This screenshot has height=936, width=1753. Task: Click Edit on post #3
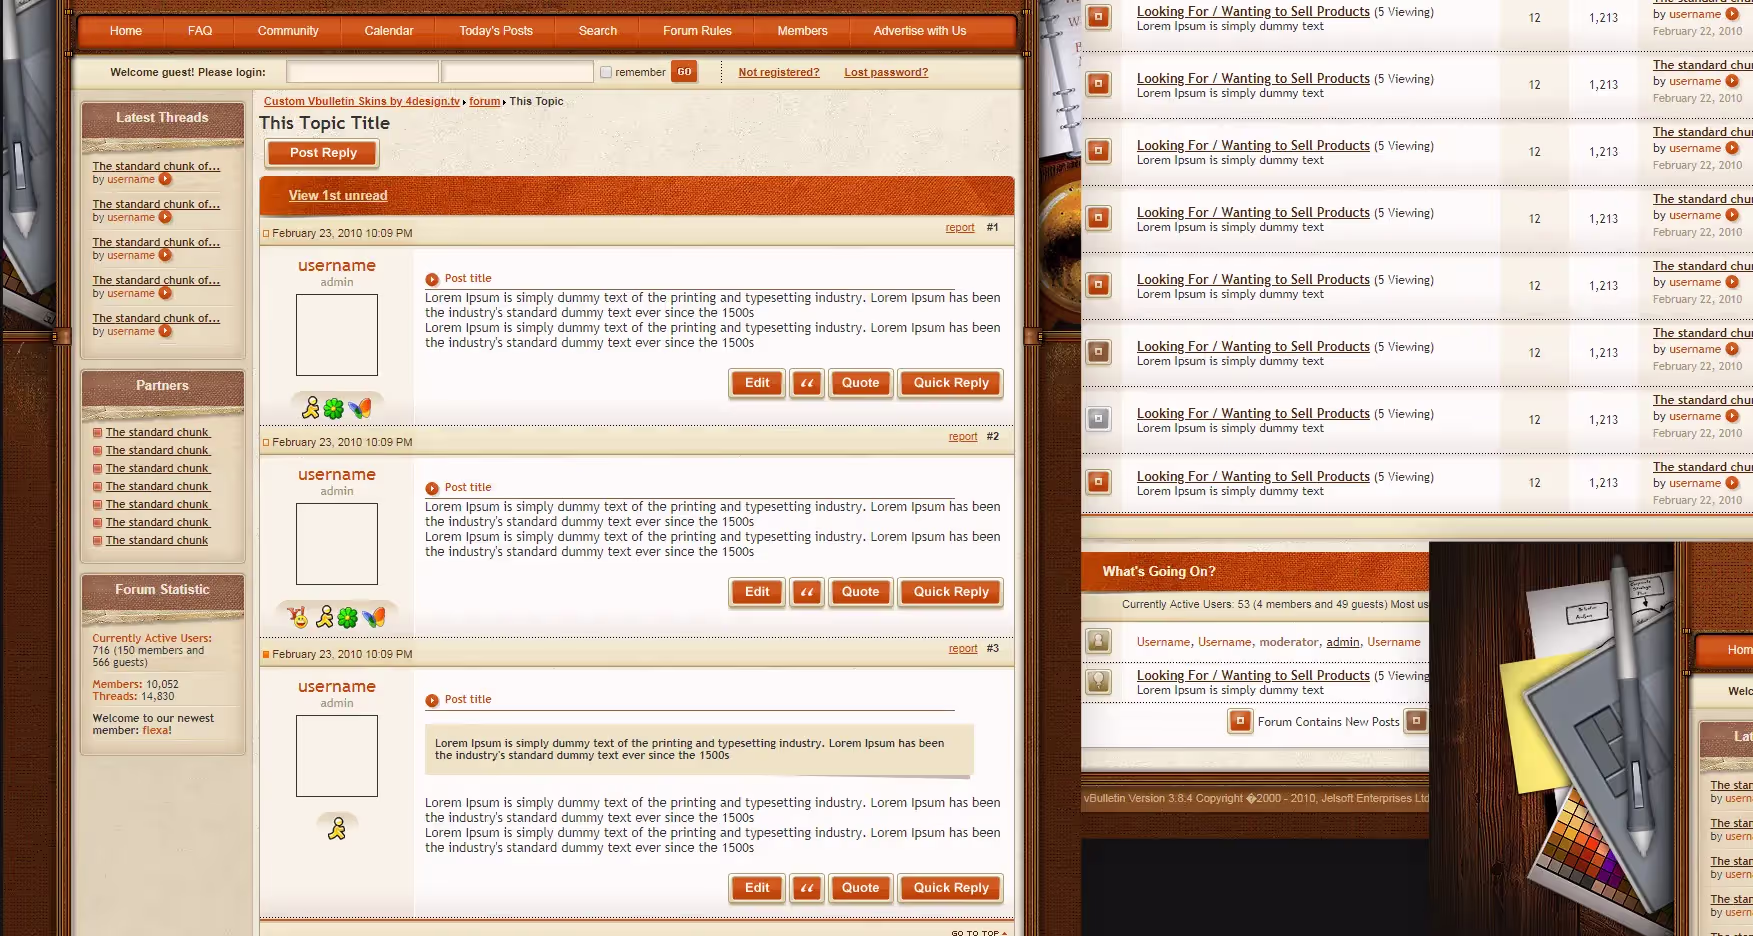click(757, 888)
